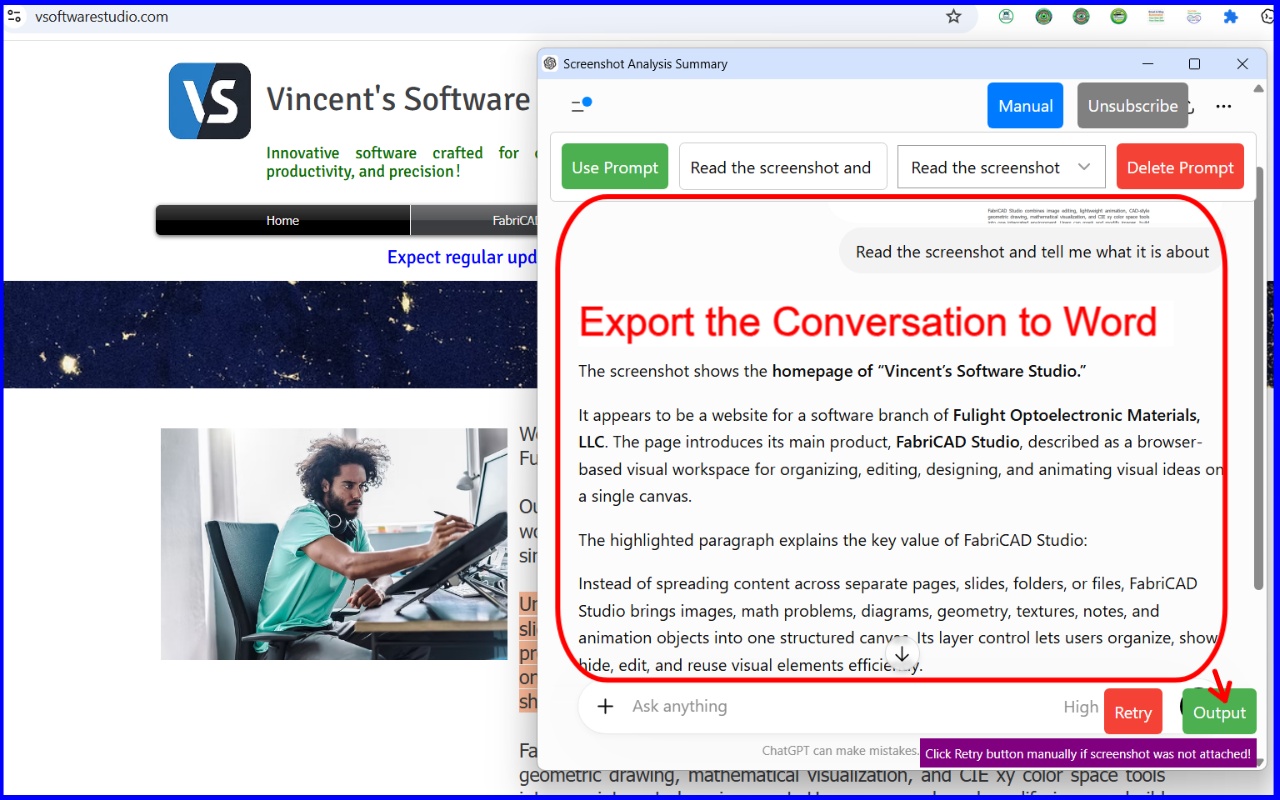
Task: Click the popup scrollbar up arrow
Action: click(x=1258, y=88)
